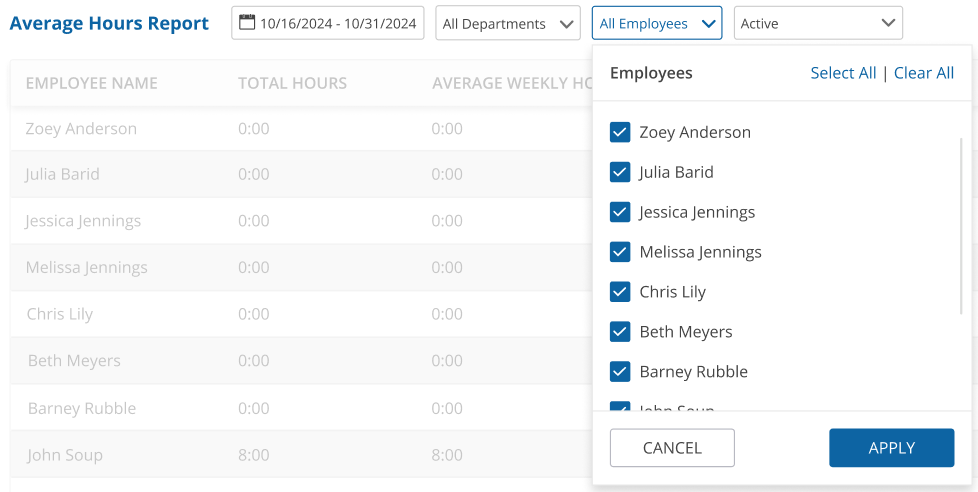Viewport: 978px width, 492px height.
Task: Select Chris Lily row in the report table
Action: click(301, 314)
